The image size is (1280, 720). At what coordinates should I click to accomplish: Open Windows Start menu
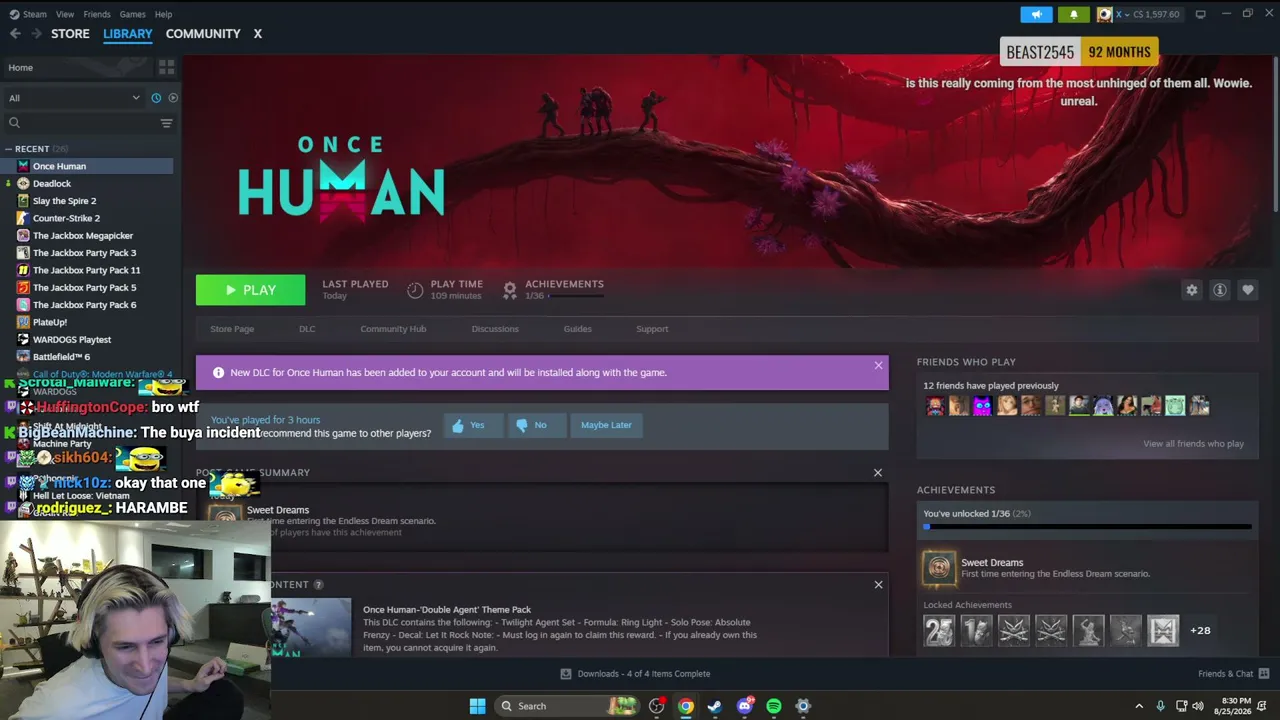click(x=477, y=706)
